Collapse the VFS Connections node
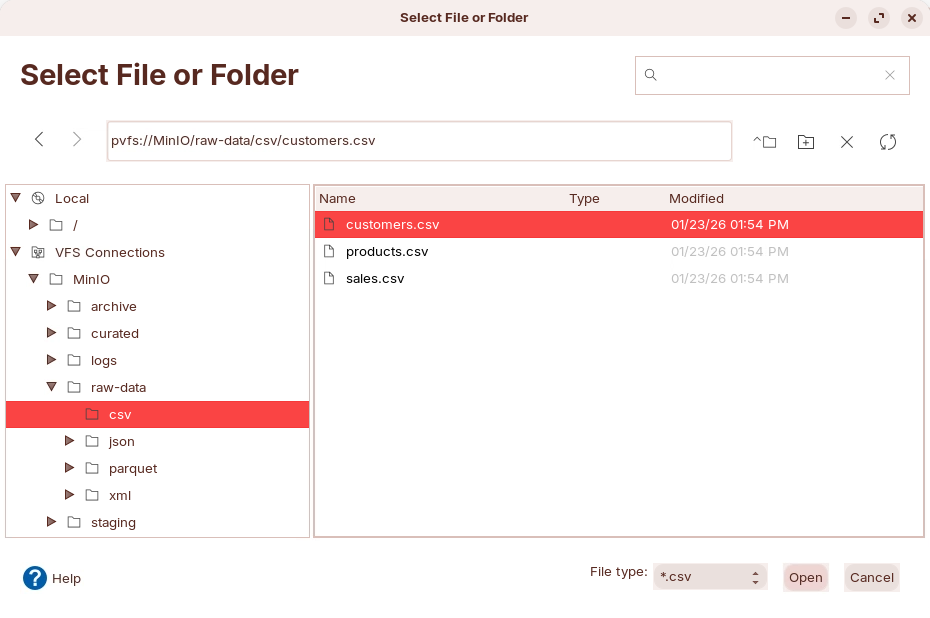 coord(15,252)
